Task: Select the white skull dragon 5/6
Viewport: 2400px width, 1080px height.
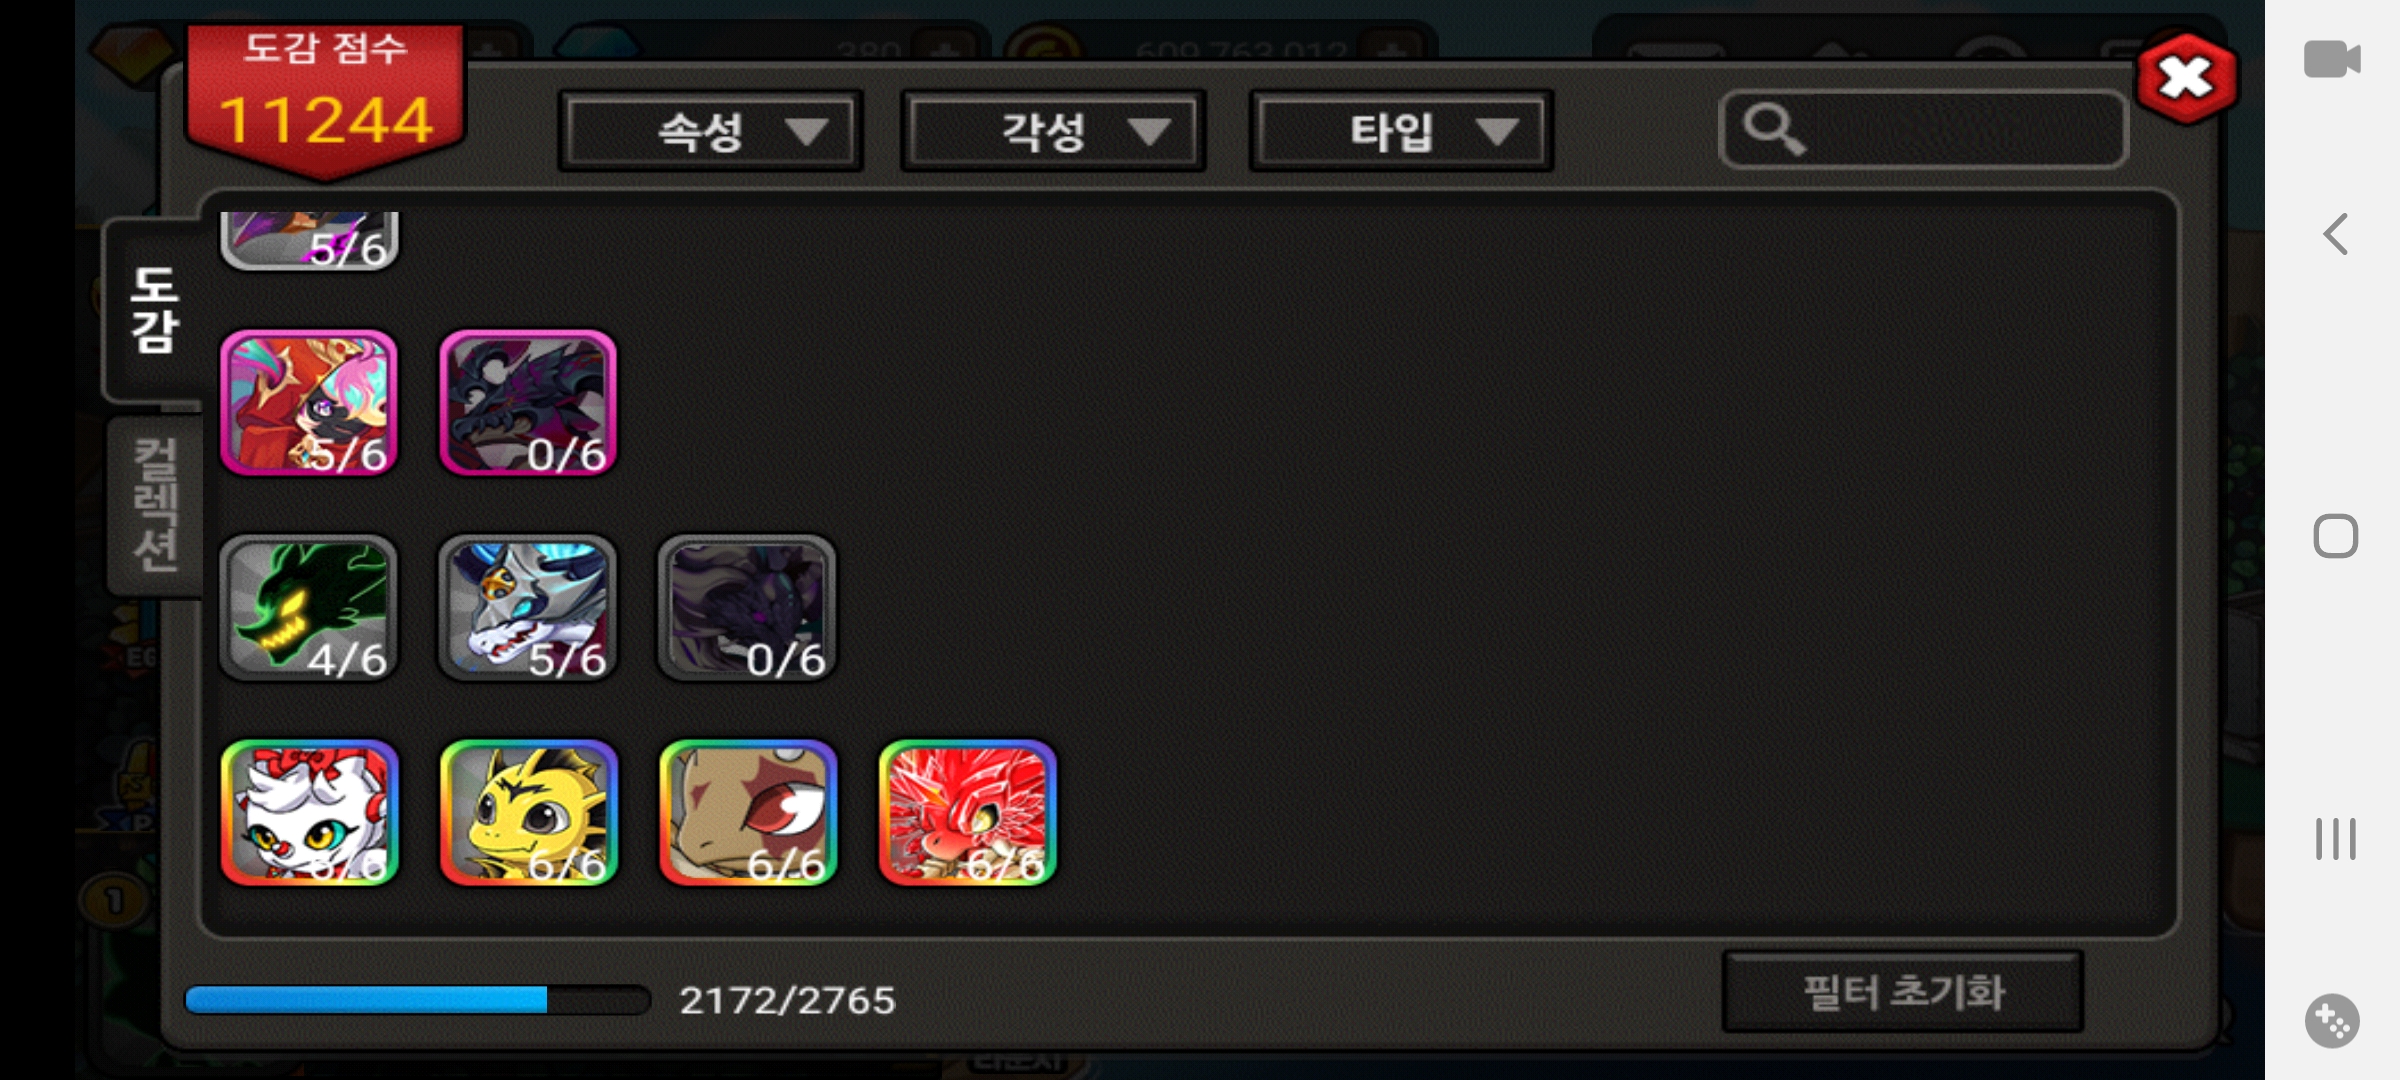Action: click(528, 608)
